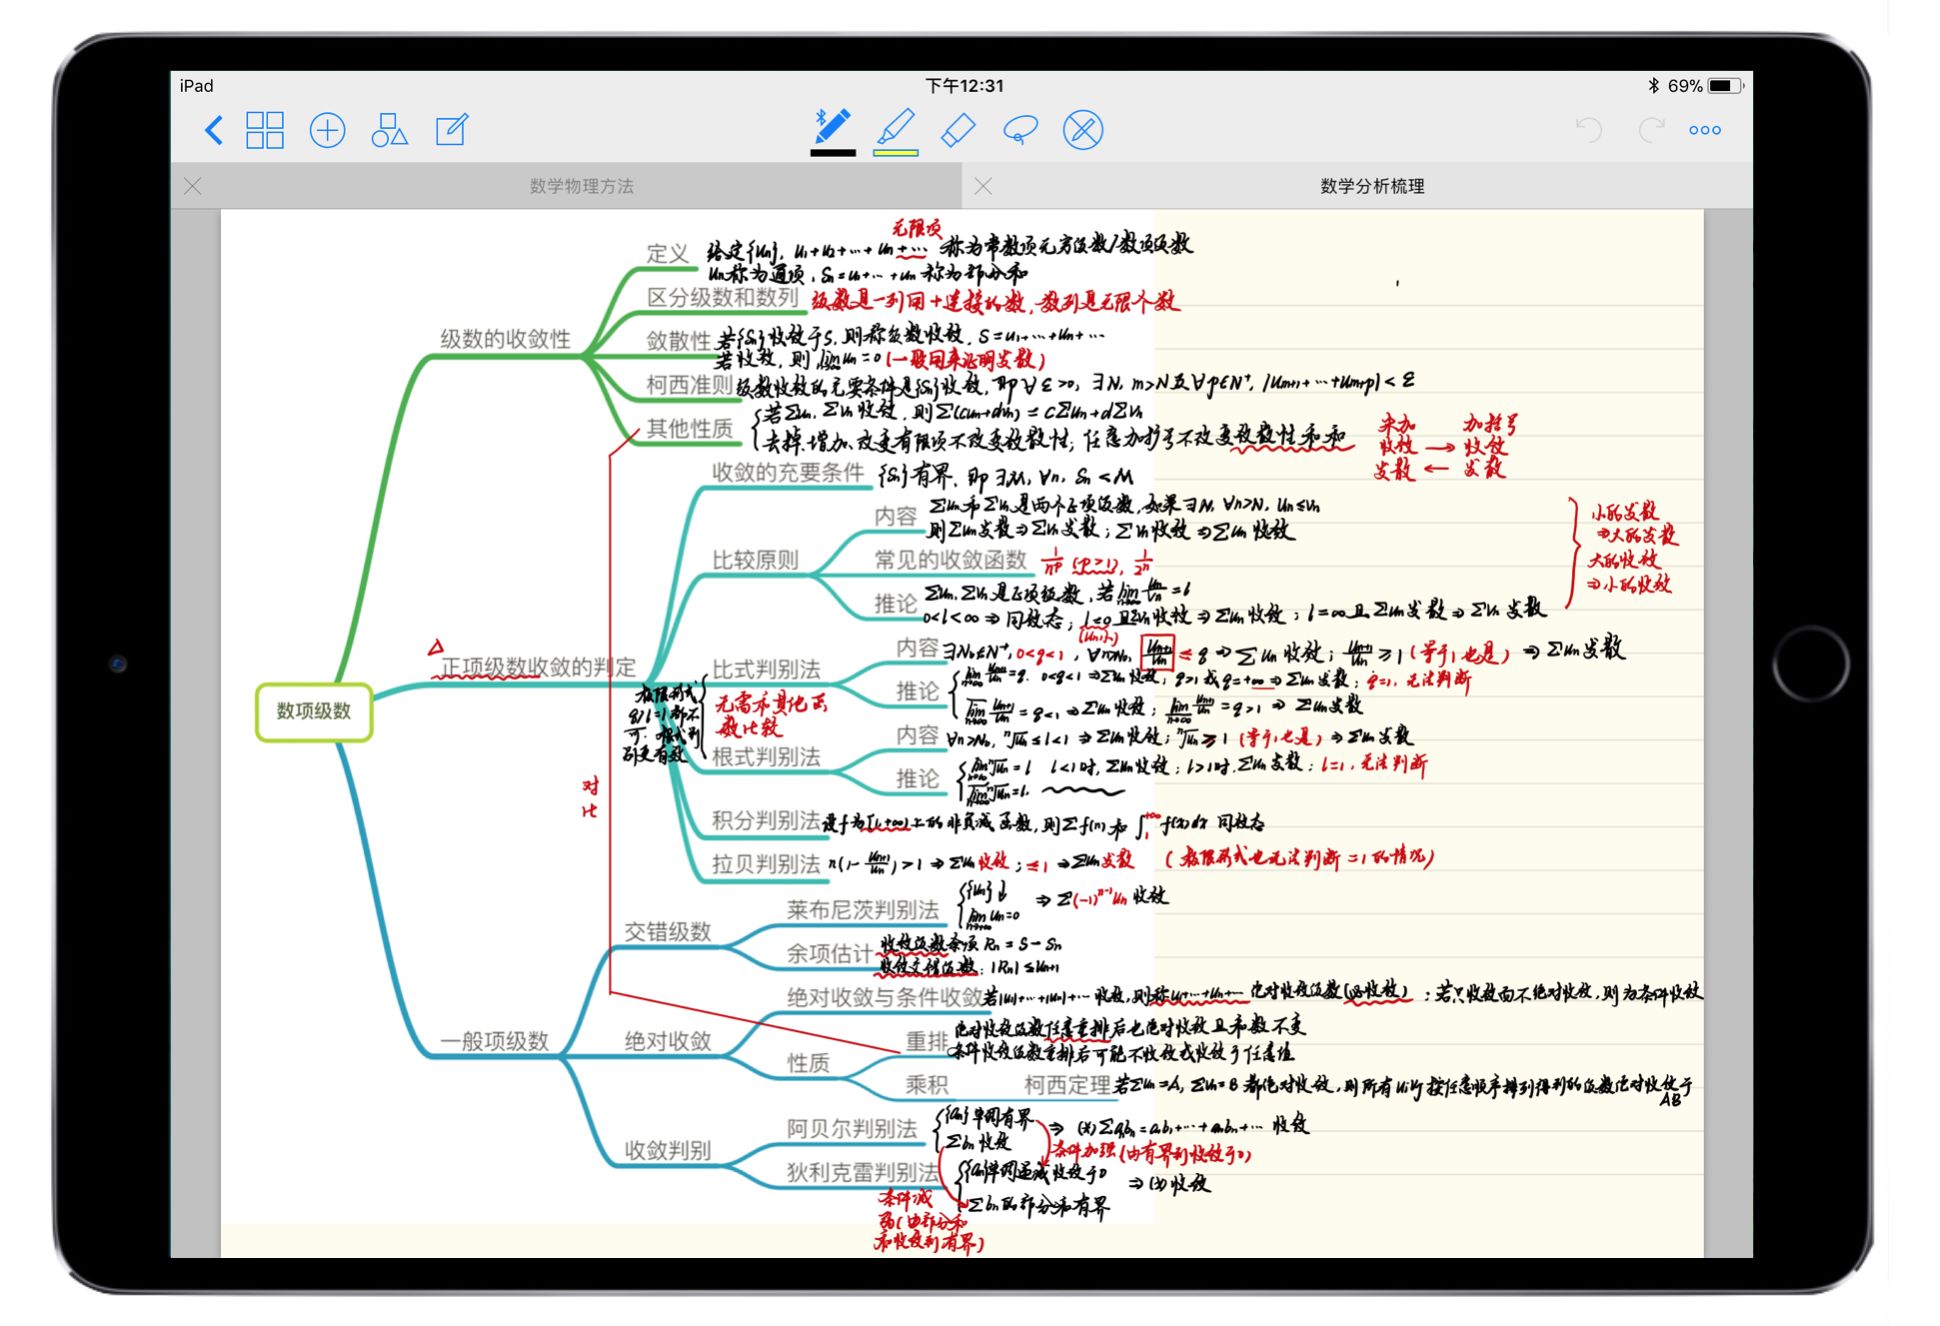Image resolution: width=1940 pixels, height=1326 pixels.
Task: Open the three-dot more options menu
Action: point(1704,130)
